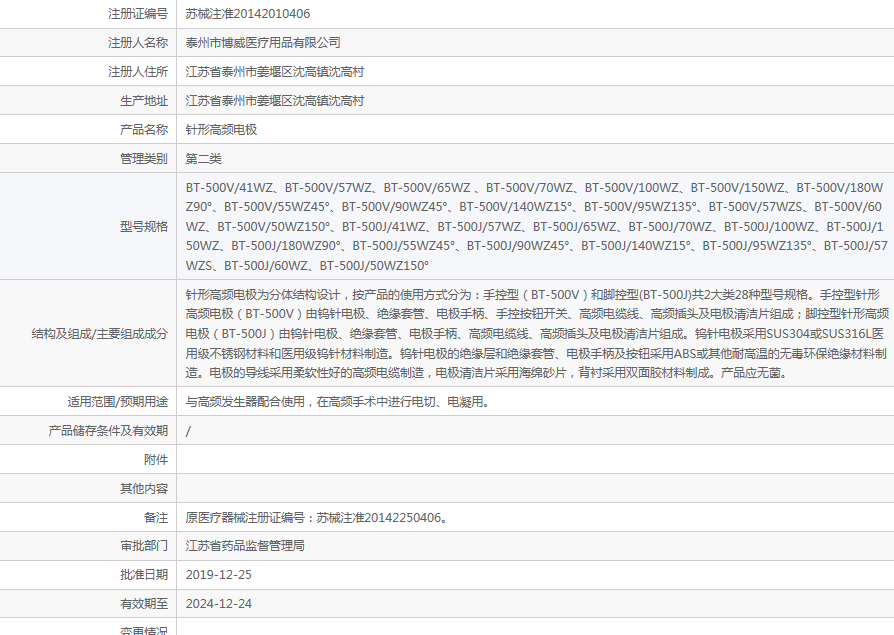Select the approval date 2019-12-25
The image size is (894, 635).
coord(218,575)
